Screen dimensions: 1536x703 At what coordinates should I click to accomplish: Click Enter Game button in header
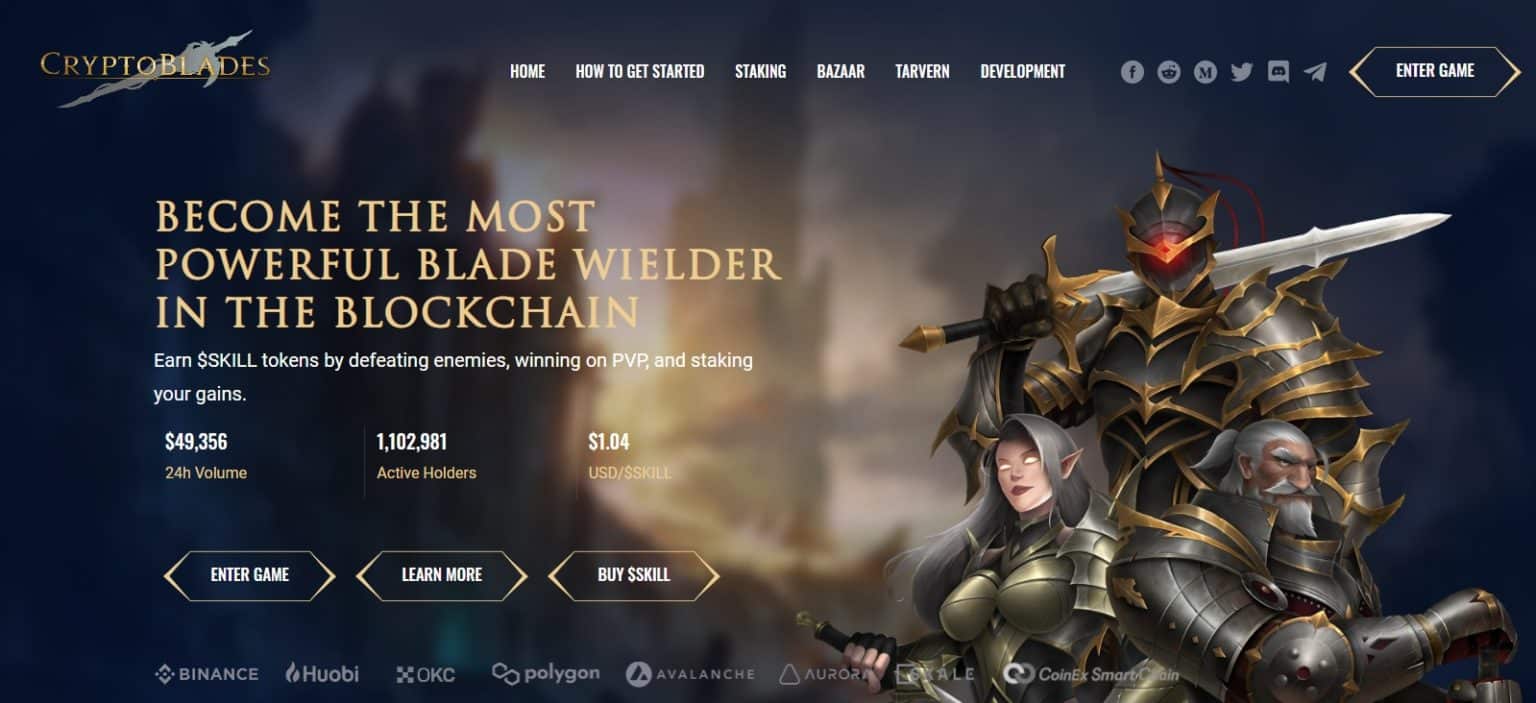coord(1435,71)
